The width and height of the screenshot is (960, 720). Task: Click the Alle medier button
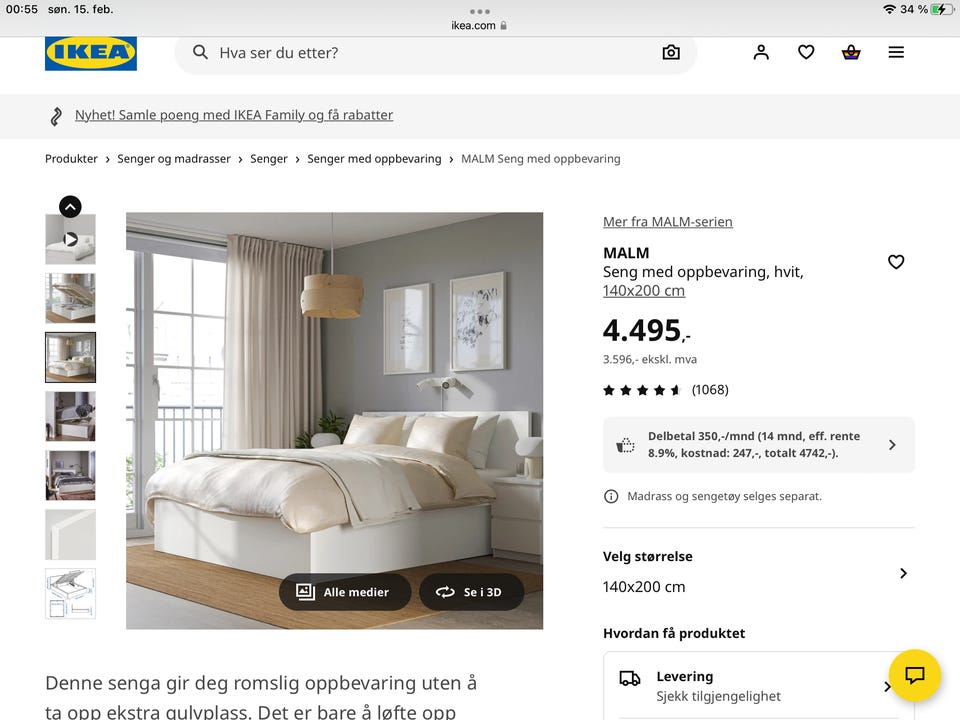coord(344,592)
